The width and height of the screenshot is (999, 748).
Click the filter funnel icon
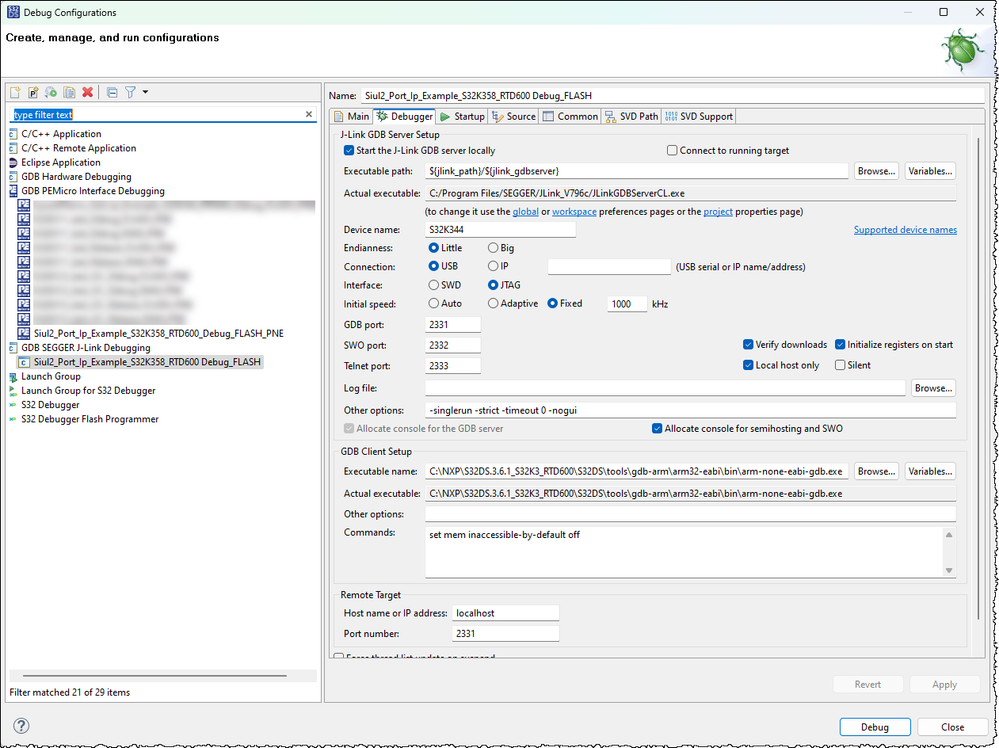tap(130, 92)
